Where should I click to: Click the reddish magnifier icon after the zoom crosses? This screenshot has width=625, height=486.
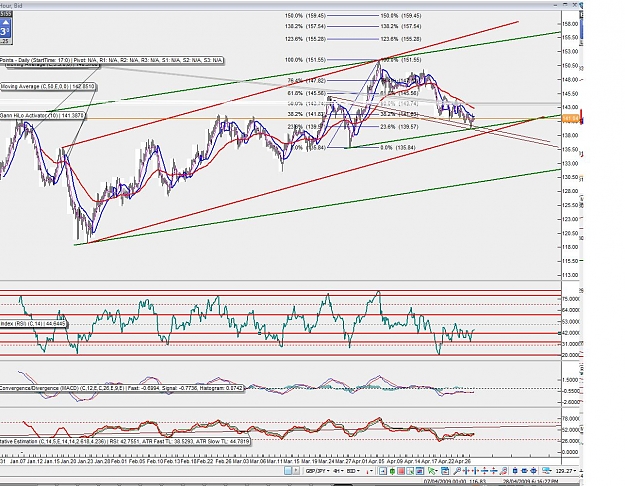503,471
